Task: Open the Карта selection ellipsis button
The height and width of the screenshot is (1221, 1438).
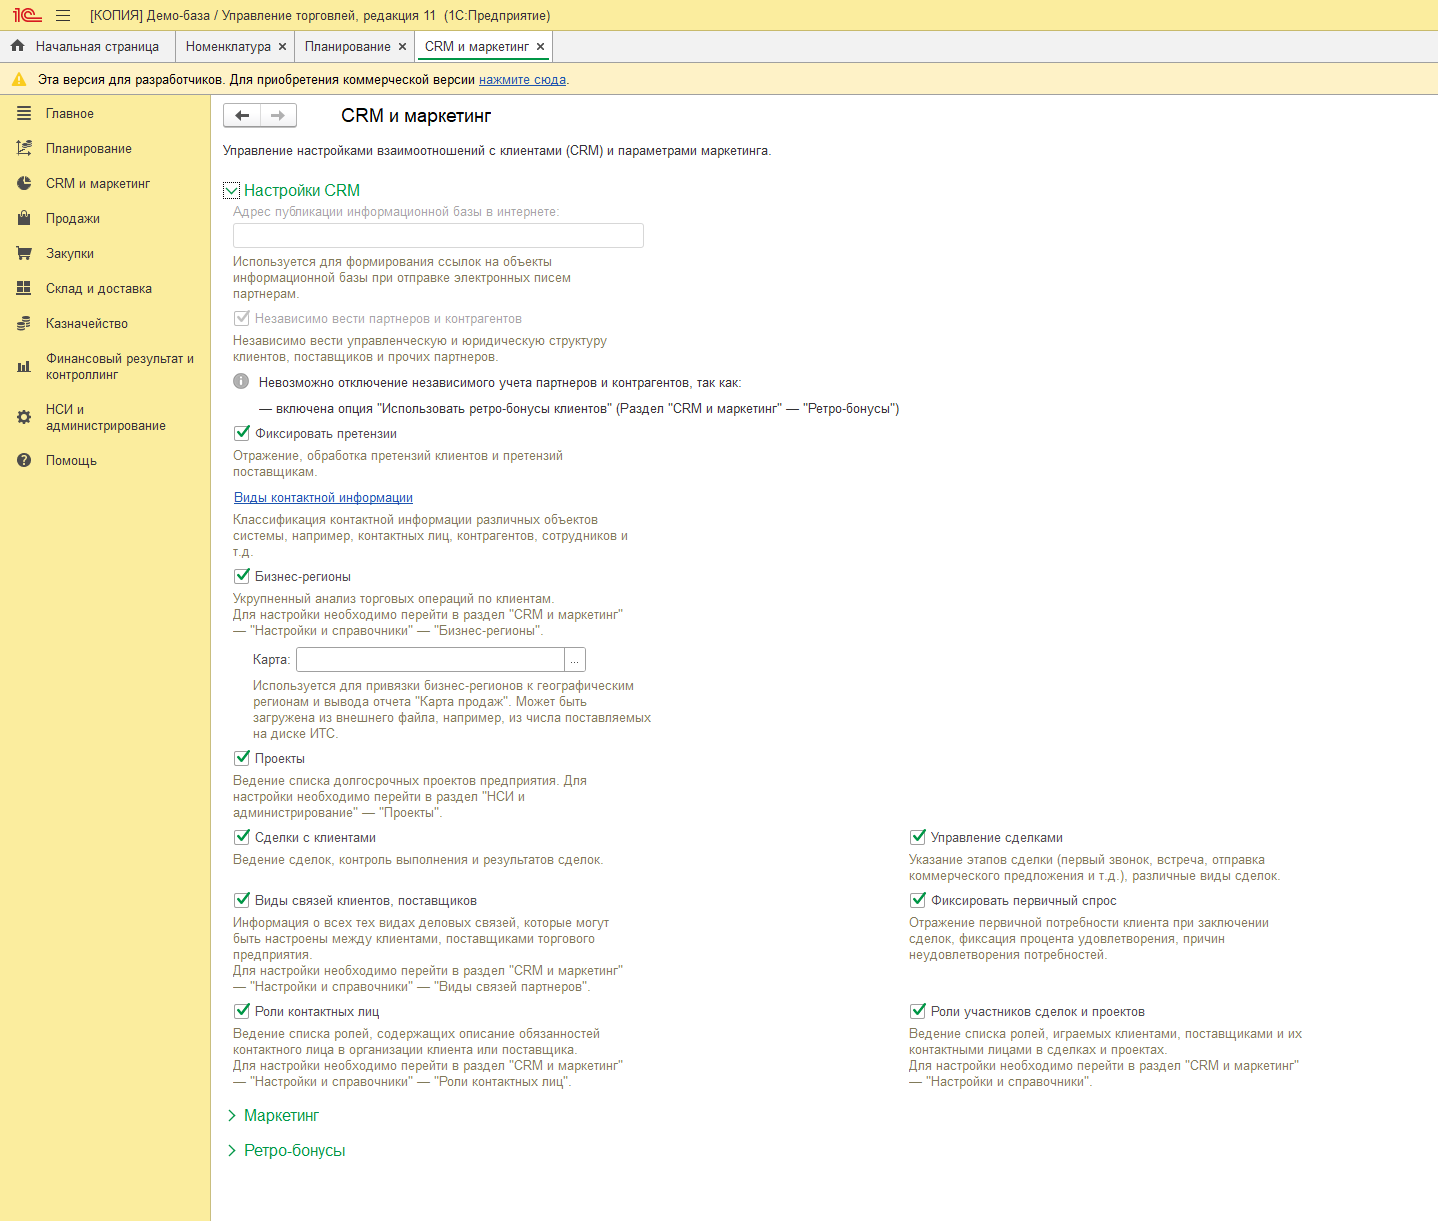Action: [x=575, y=660]
